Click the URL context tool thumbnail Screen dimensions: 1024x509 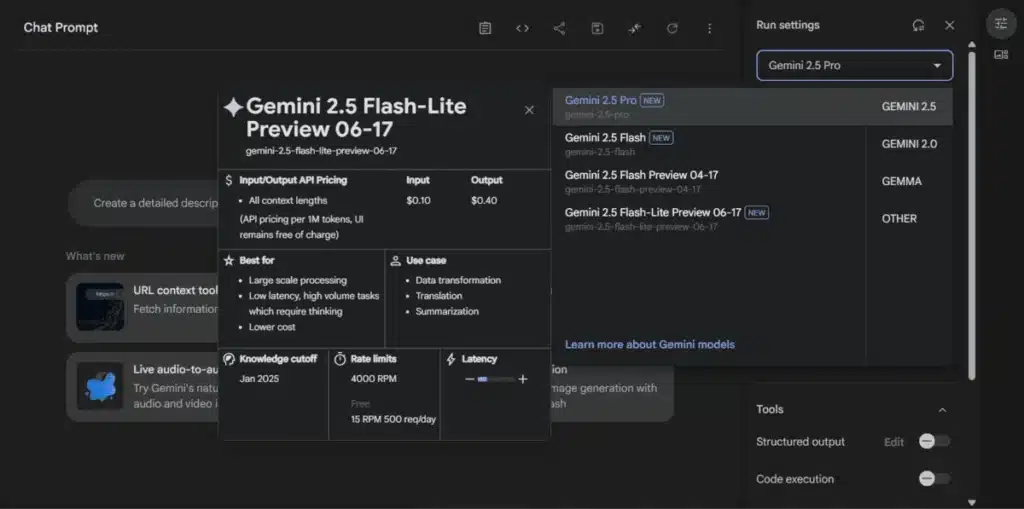100,306
